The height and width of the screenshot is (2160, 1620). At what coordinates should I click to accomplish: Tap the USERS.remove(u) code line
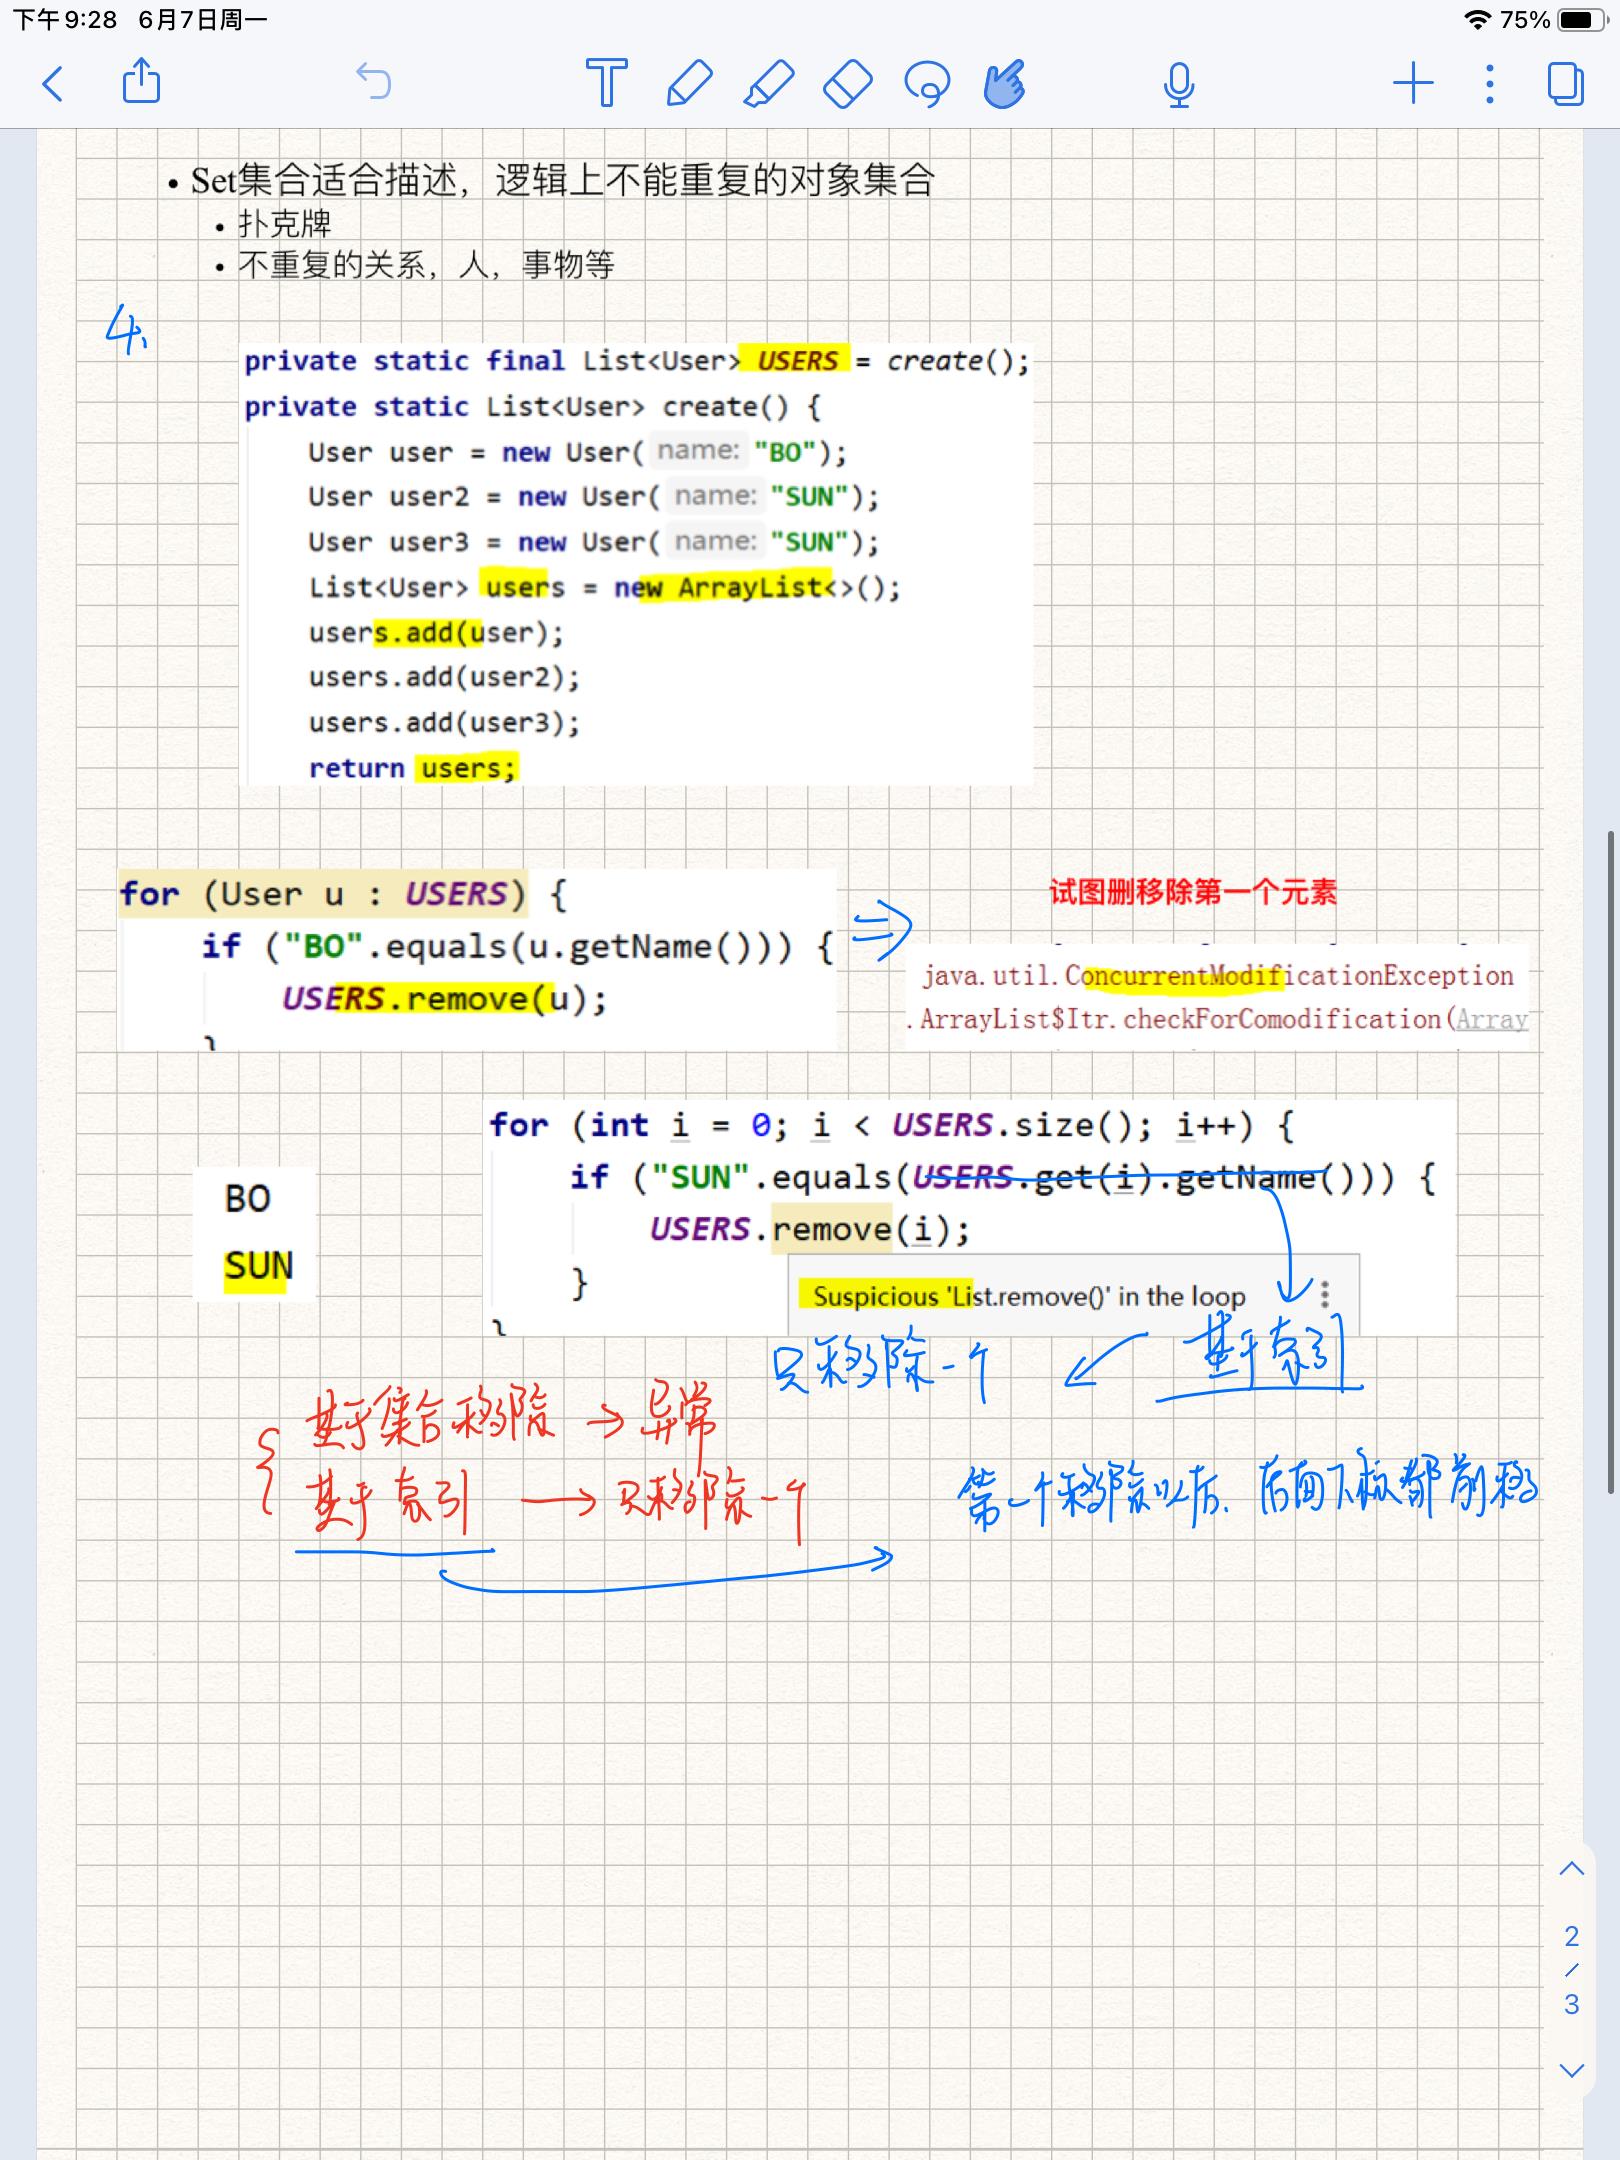point(444,999)
